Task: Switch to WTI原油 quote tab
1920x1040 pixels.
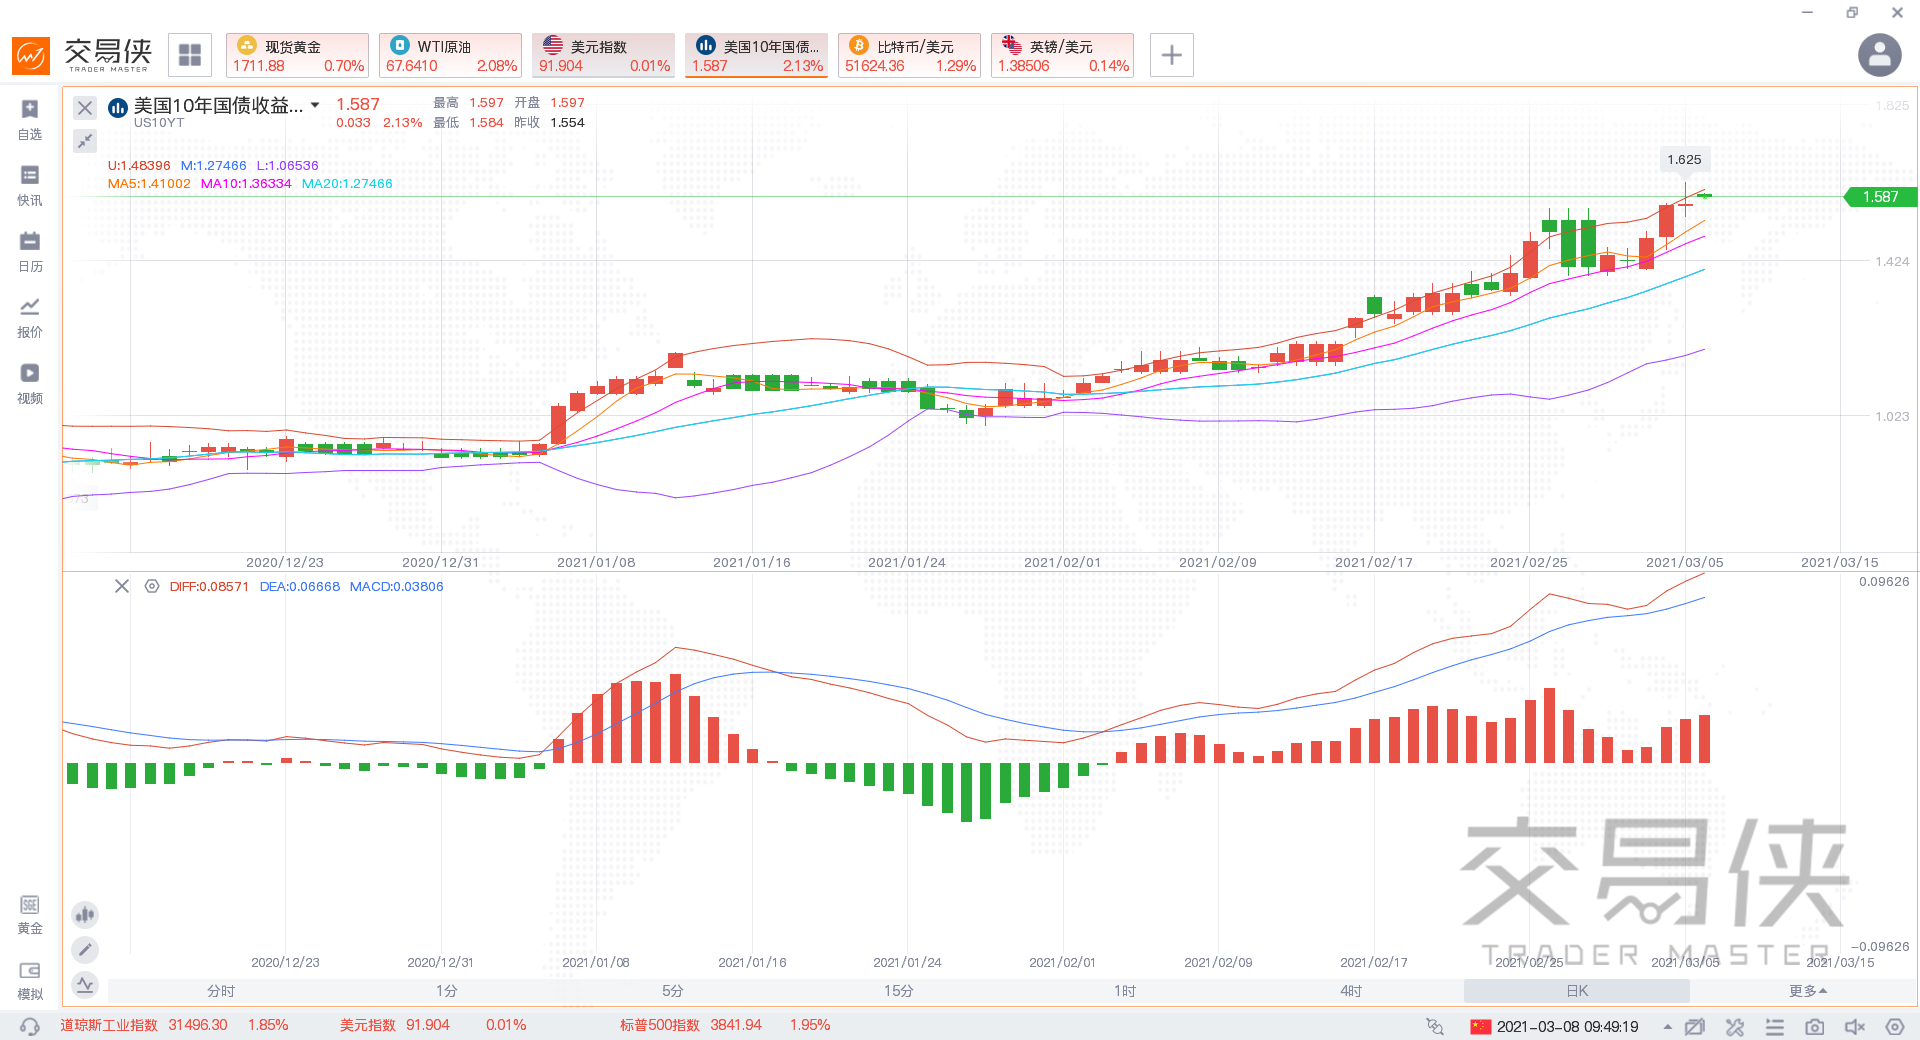Action: (x=451, y=55)
